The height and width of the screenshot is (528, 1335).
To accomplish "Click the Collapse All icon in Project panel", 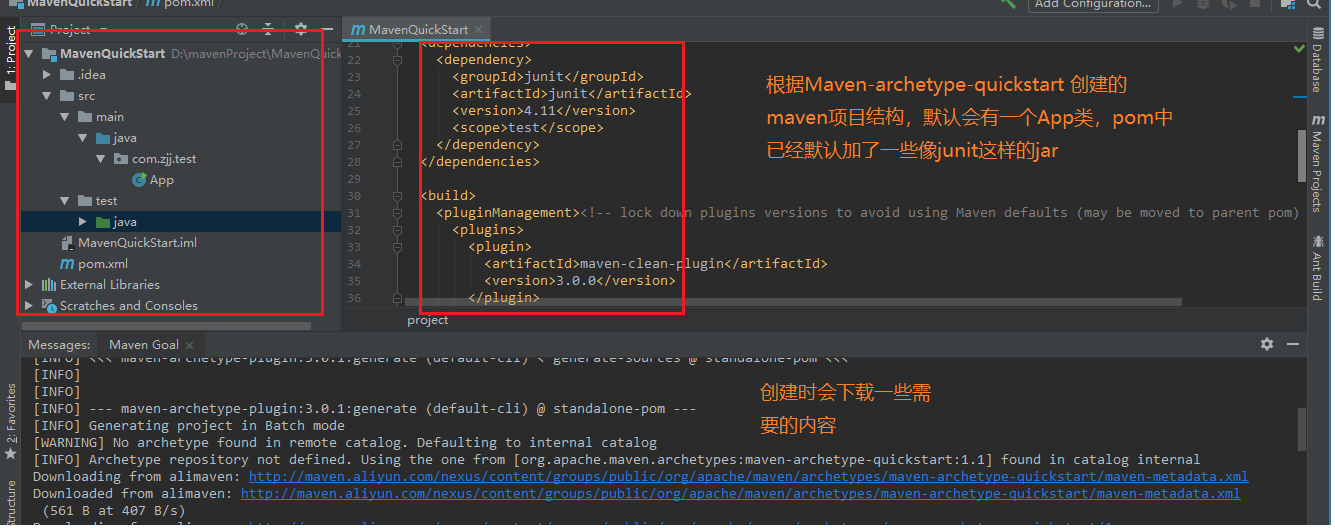I will 267,29.
